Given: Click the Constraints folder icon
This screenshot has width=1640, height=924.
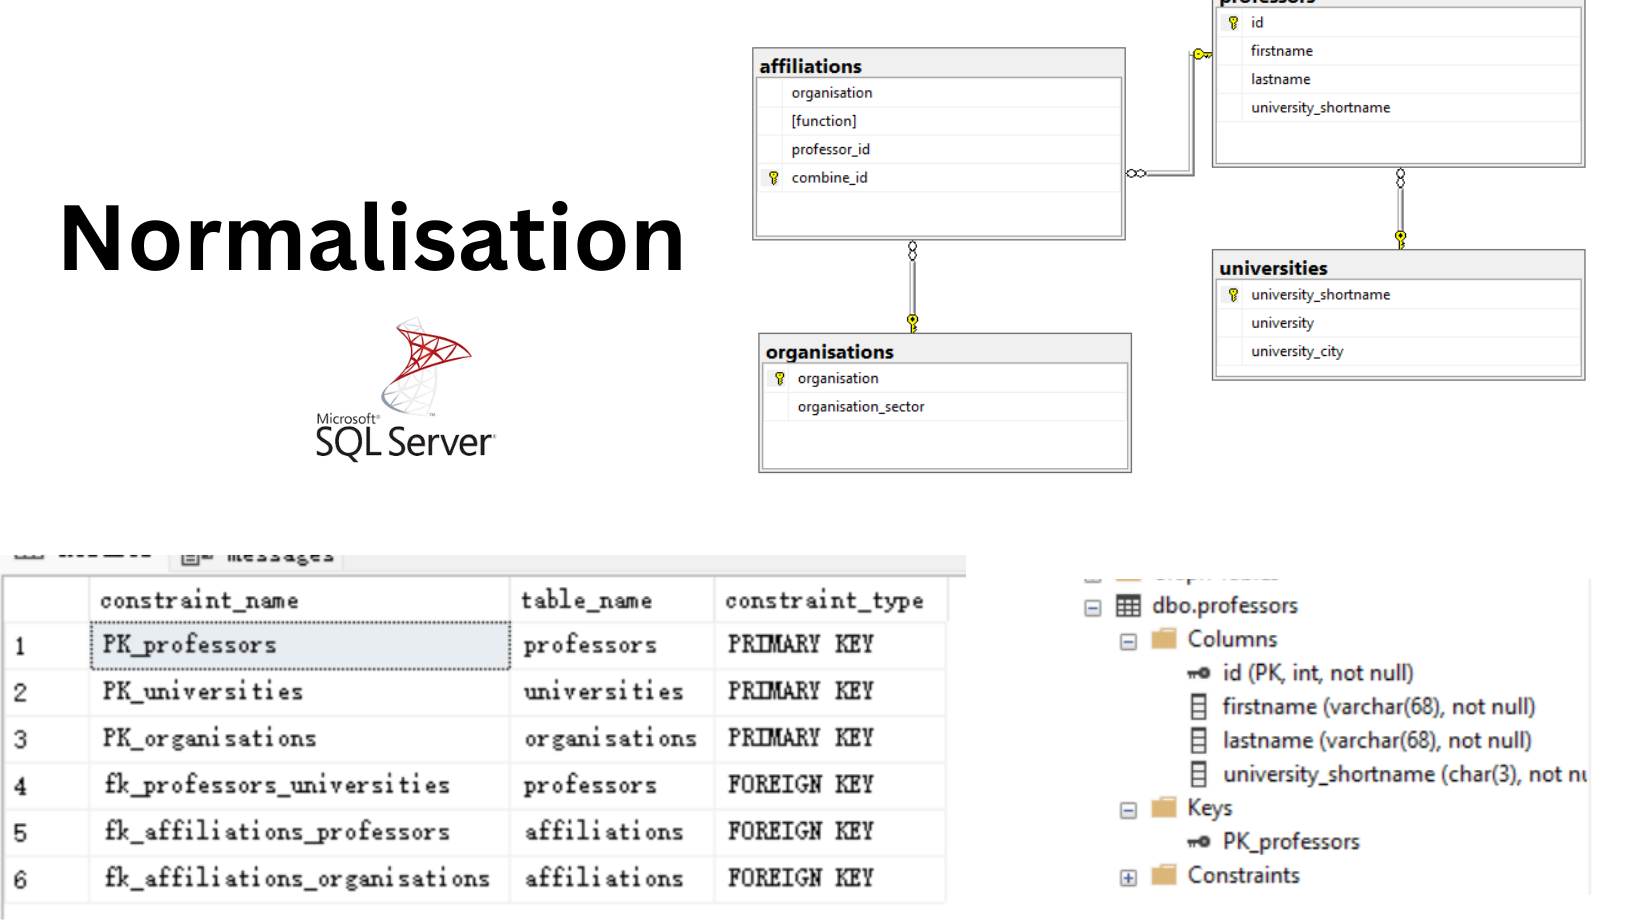Looking at the screenshot, I should (1164, 876).
